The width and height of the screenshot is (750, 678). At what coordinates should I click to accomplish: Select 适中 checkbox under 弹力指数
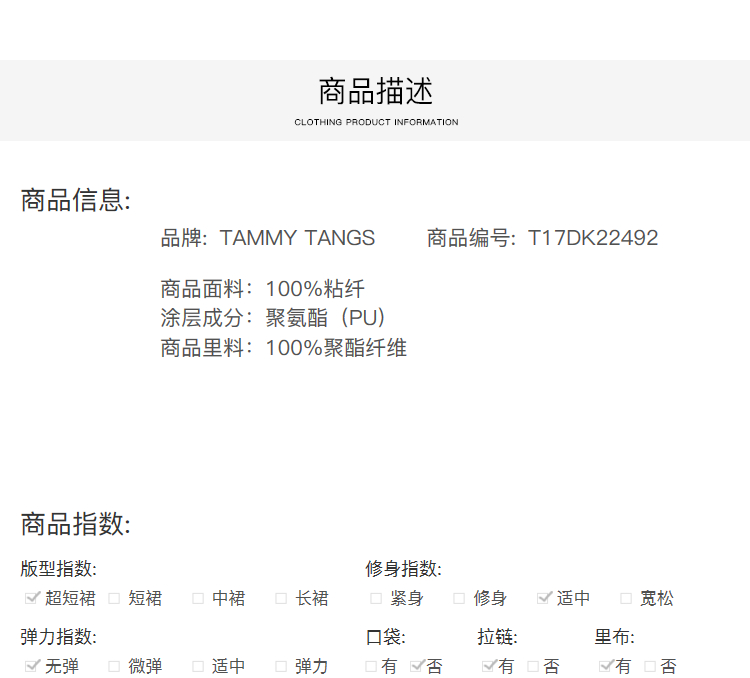click(198, 666)
